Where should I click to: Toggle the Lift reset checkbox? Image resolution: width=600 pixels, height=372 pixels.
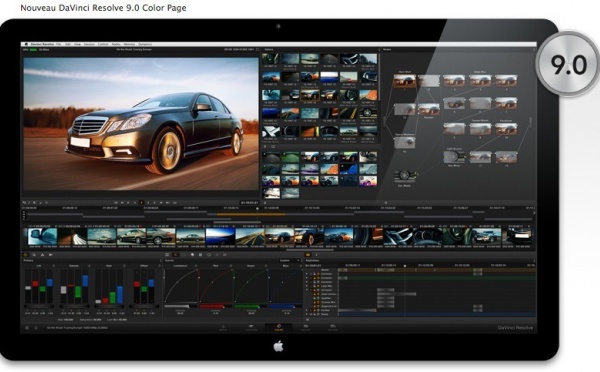click(53, 266)
